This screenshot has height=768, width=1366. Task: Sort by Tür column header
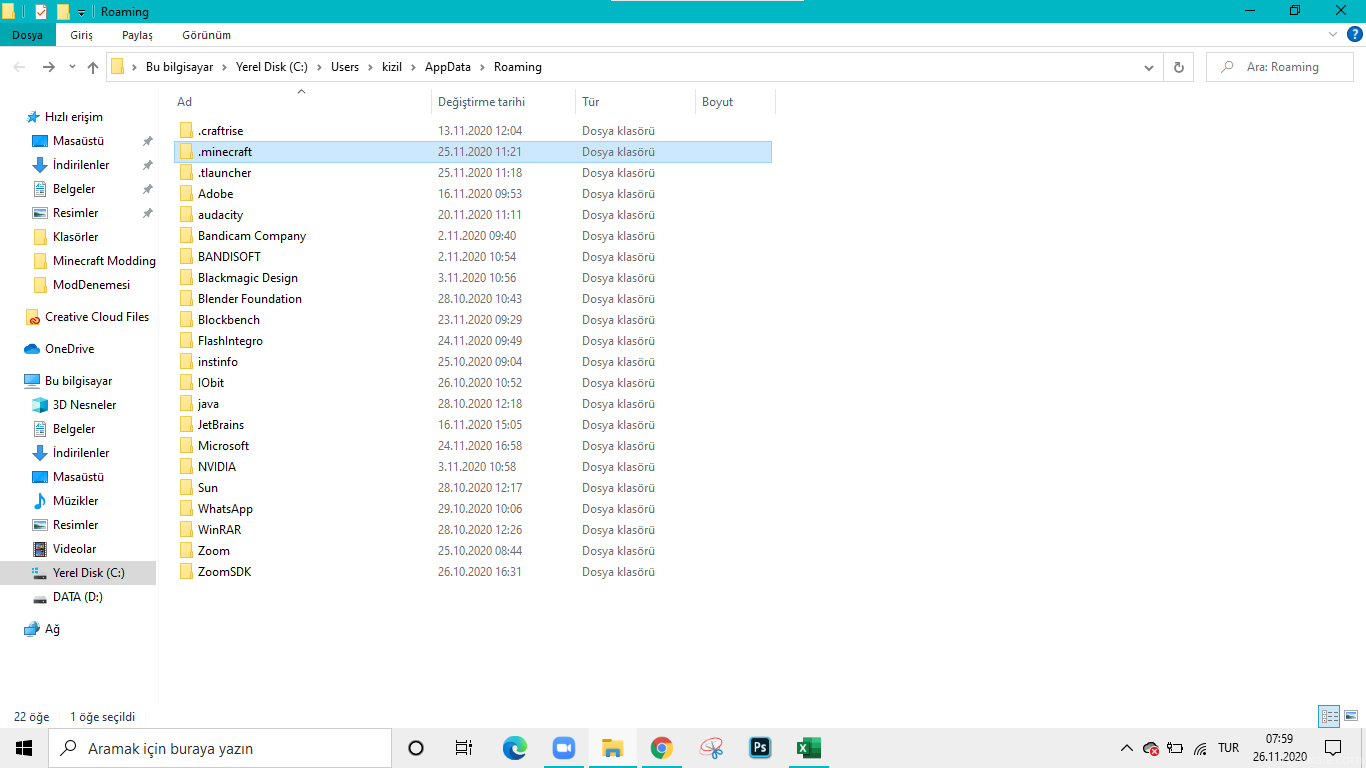pyautogui.click(x=591, y=102)
